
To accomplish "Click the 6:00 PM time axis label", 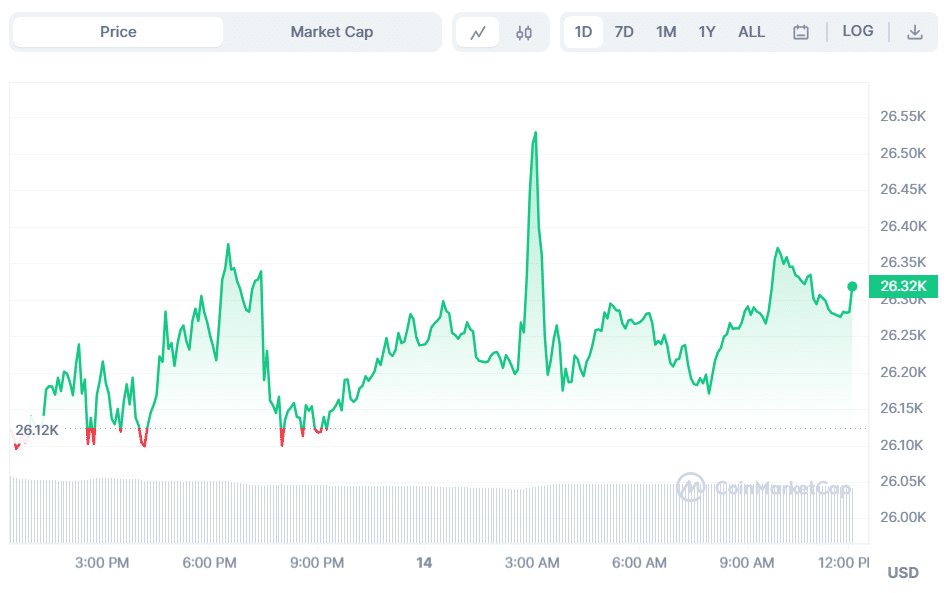I will [210, 563].
